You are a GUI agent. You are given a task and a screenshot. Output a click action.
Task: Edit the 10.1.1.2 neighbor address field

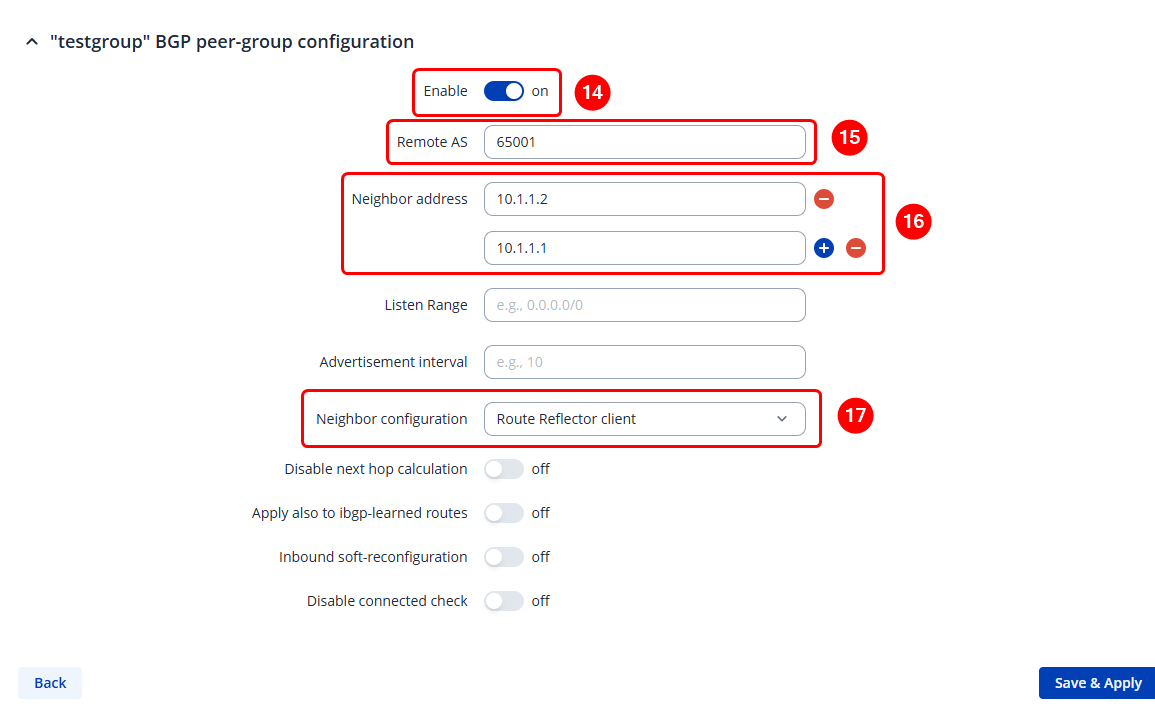pos(644,199)
